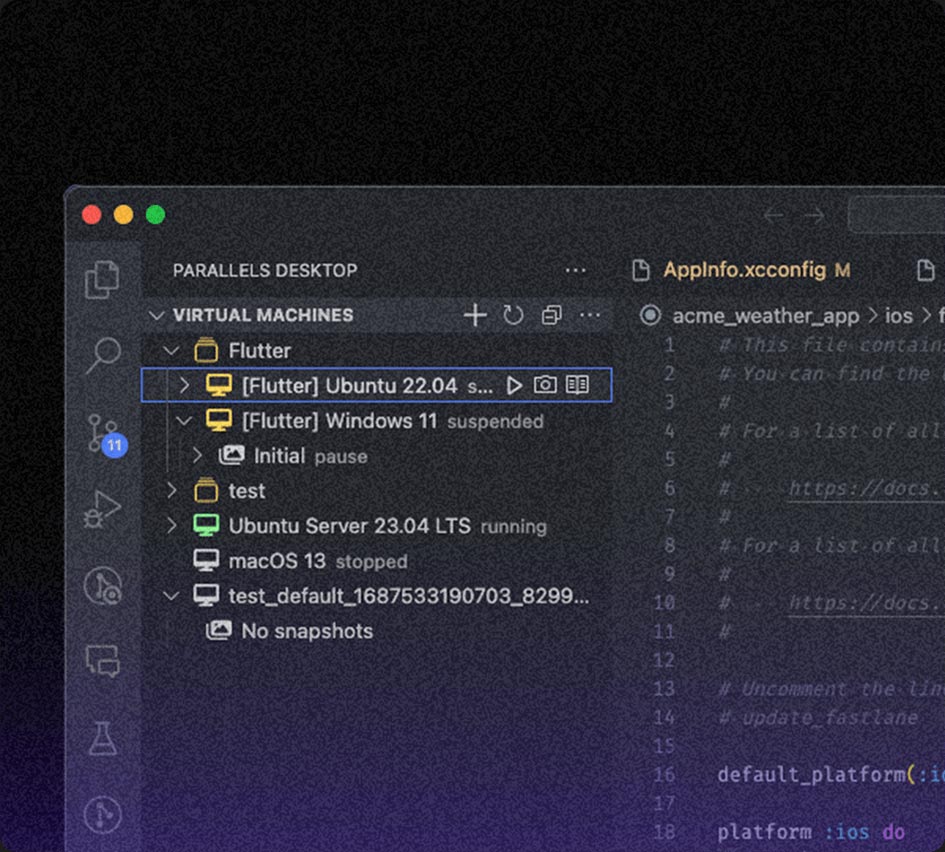
Task: Click ios in the breadcrumb navigation path
Action: 899,315
